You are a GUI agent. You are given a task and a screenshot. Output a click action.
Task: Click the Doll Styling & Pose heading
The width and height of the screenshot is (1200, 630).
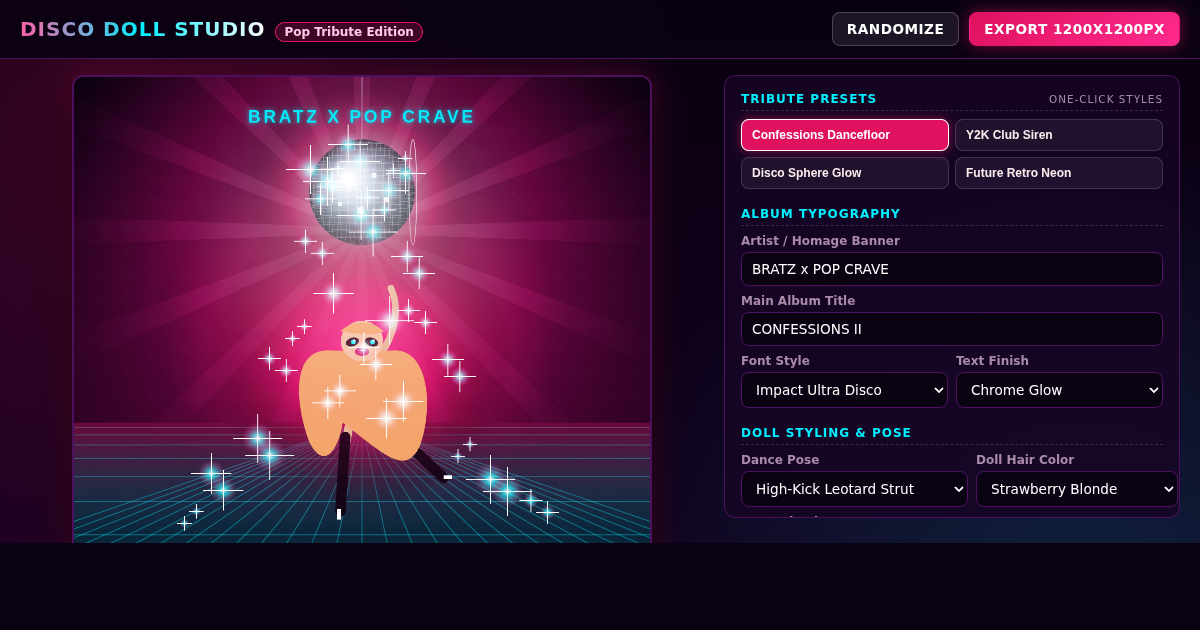(x=826, y=433)
